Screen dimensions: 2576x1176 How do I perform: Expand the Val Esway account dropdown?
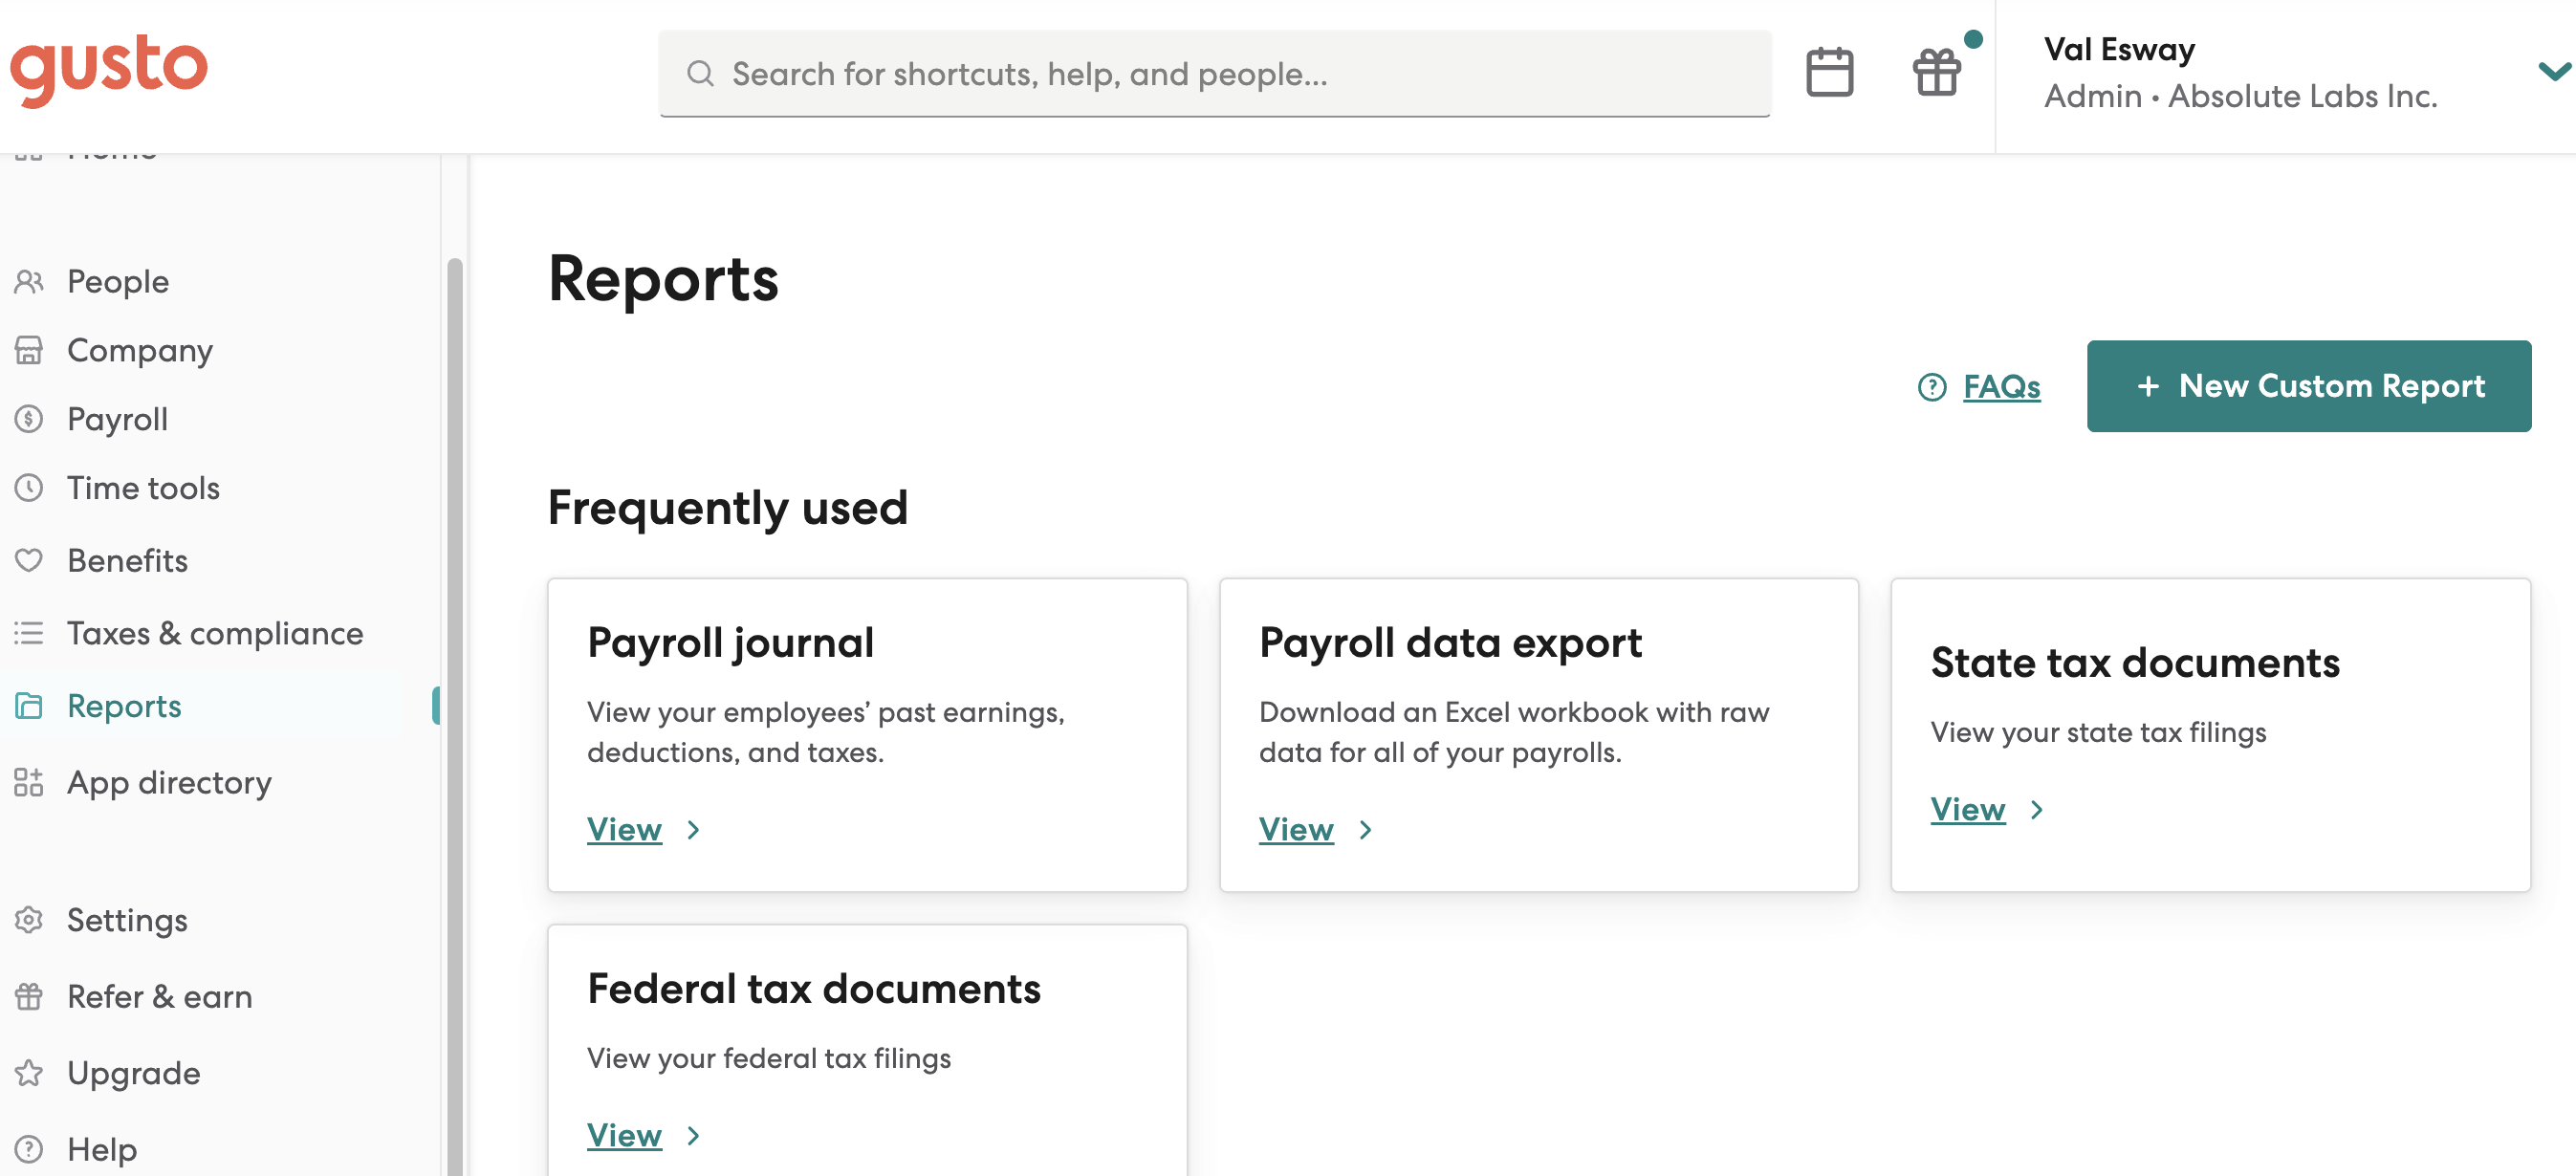pos(2553,72)
